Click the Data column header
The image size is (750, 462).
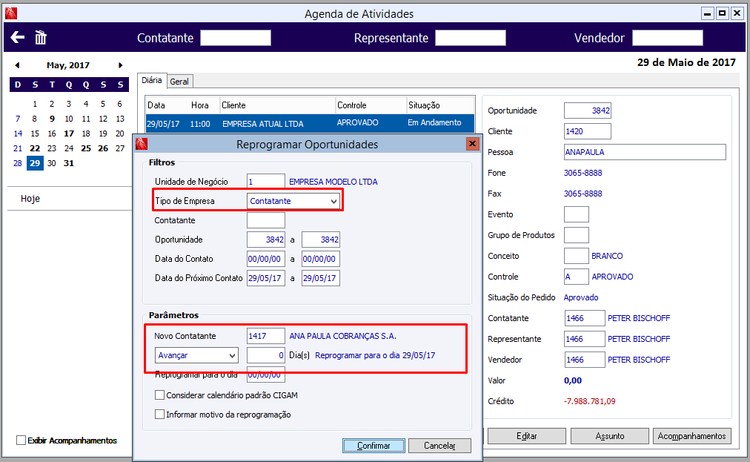pos(156,105)
